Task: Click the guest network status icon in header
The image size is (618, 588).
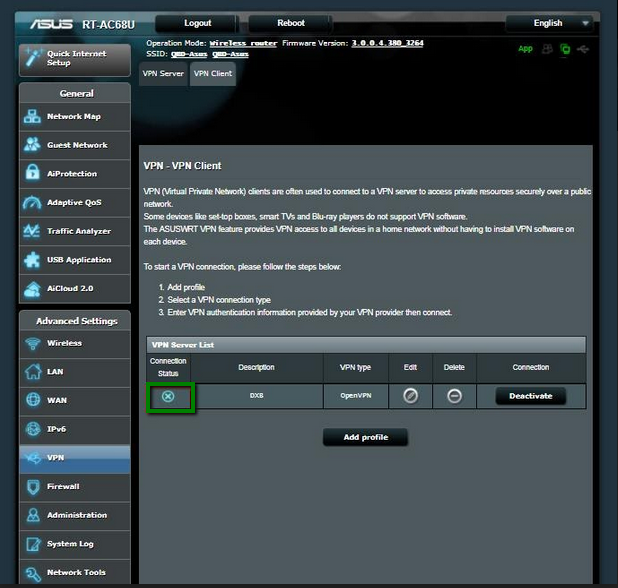Action: pos(547,49)
